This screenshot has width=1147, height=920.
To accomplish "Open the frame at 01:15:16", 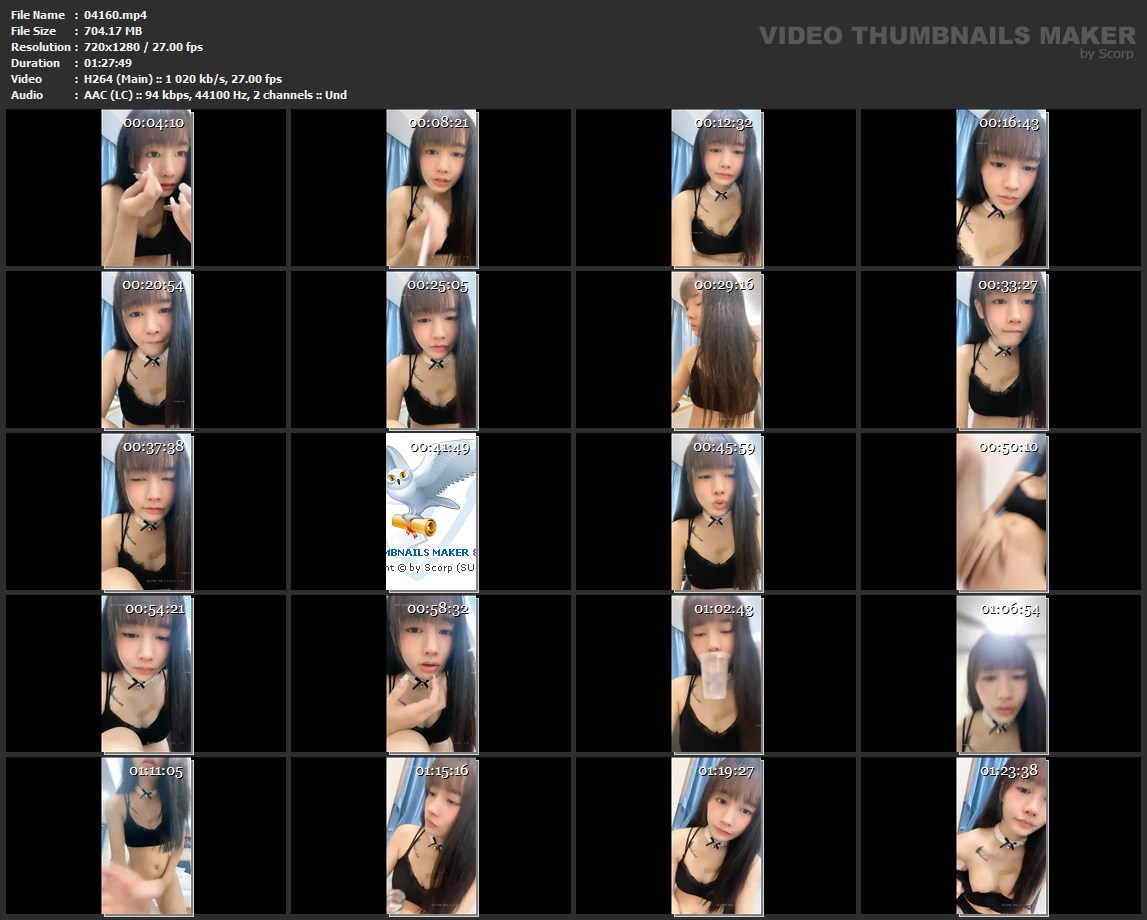I will tap(431, 836).
